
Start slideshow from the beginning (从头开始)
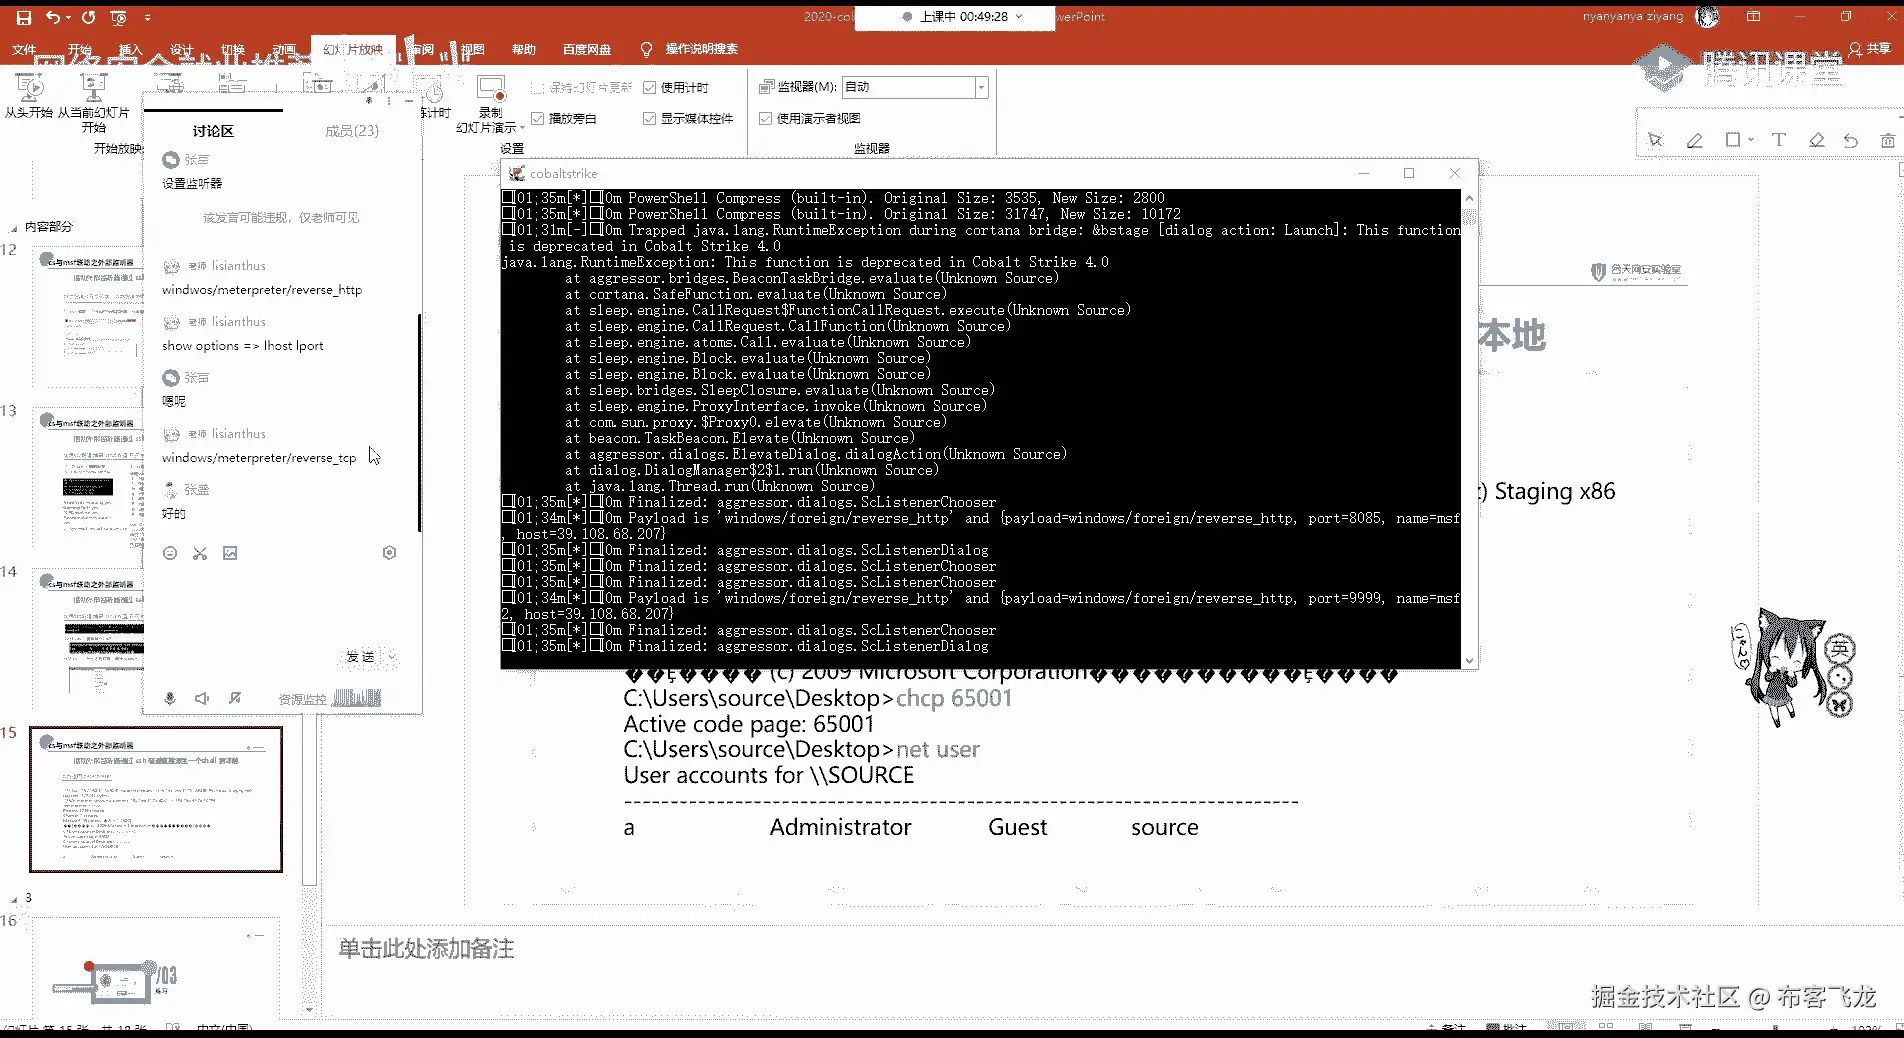point(29,97)
